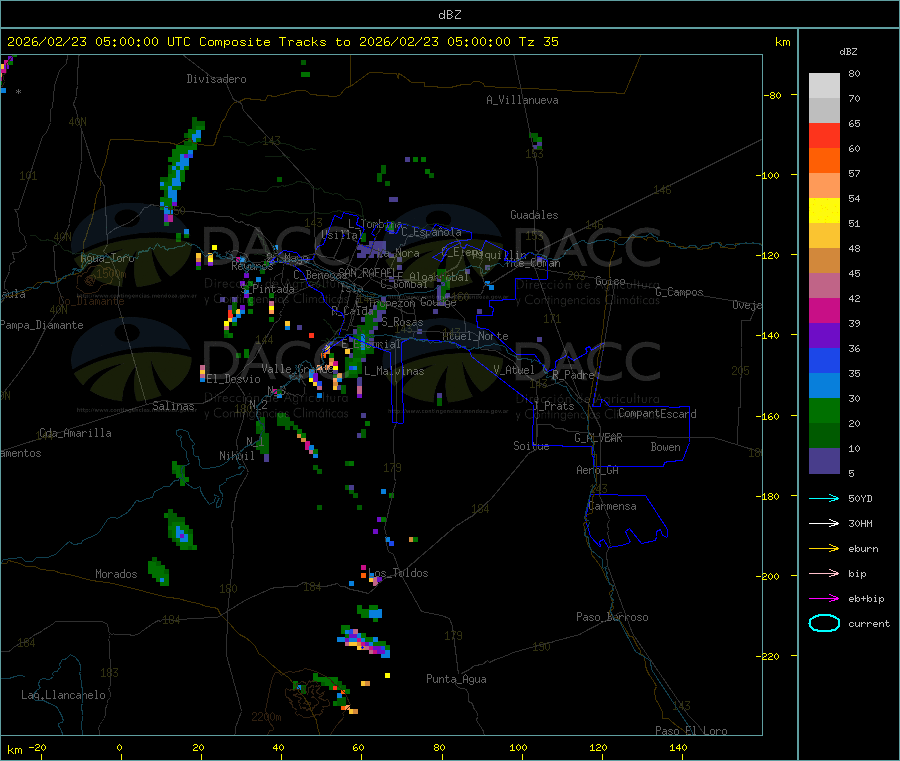Pick the green 20 dBZ color swatch
This screenshot has height=761, width=900.
[x=824, y=410]
